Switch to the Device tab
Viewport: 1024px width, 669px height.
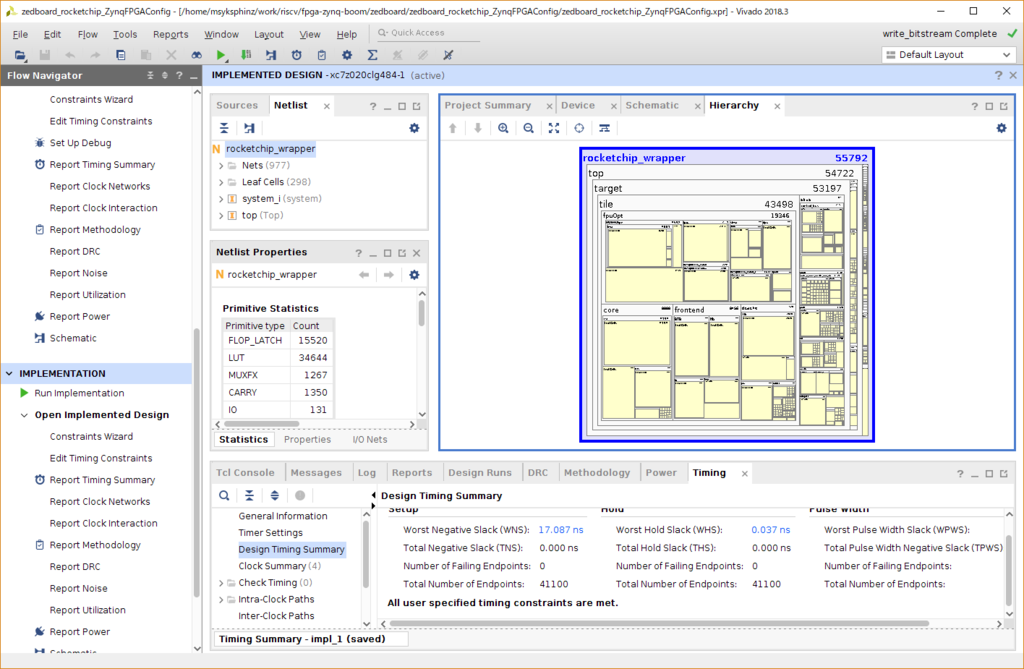[x=578, y=105]
